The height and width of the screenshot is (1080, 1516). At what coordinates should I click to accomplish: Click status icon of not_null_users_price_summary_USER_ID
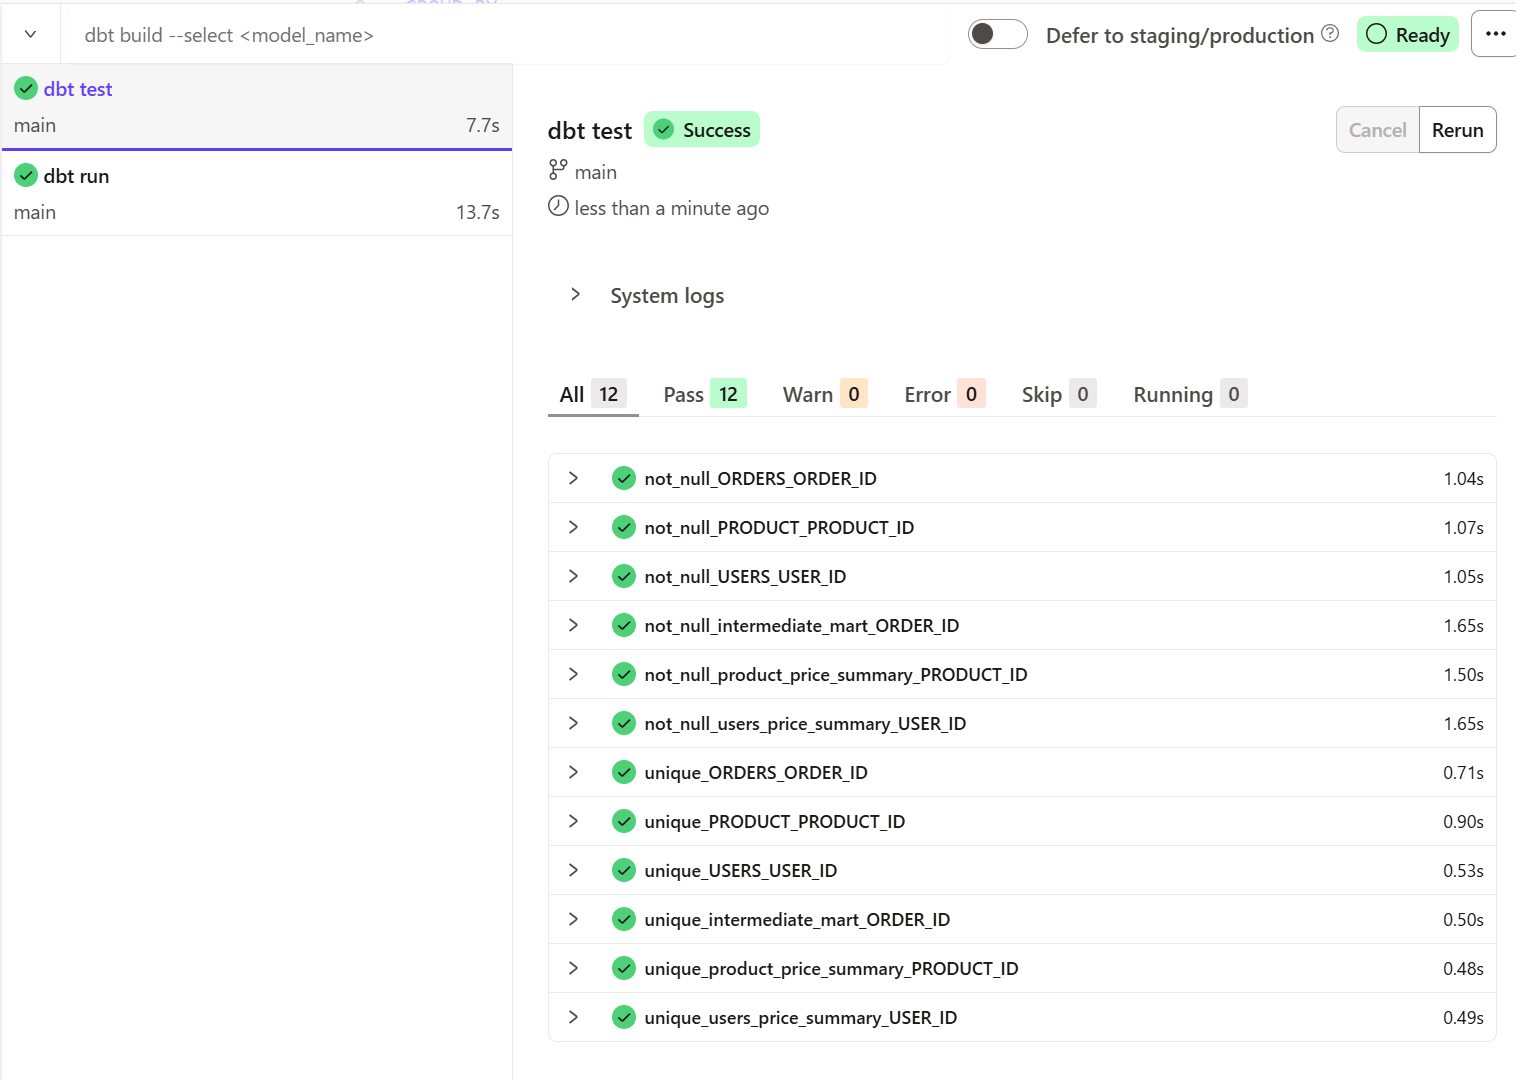tap(624, 723)
